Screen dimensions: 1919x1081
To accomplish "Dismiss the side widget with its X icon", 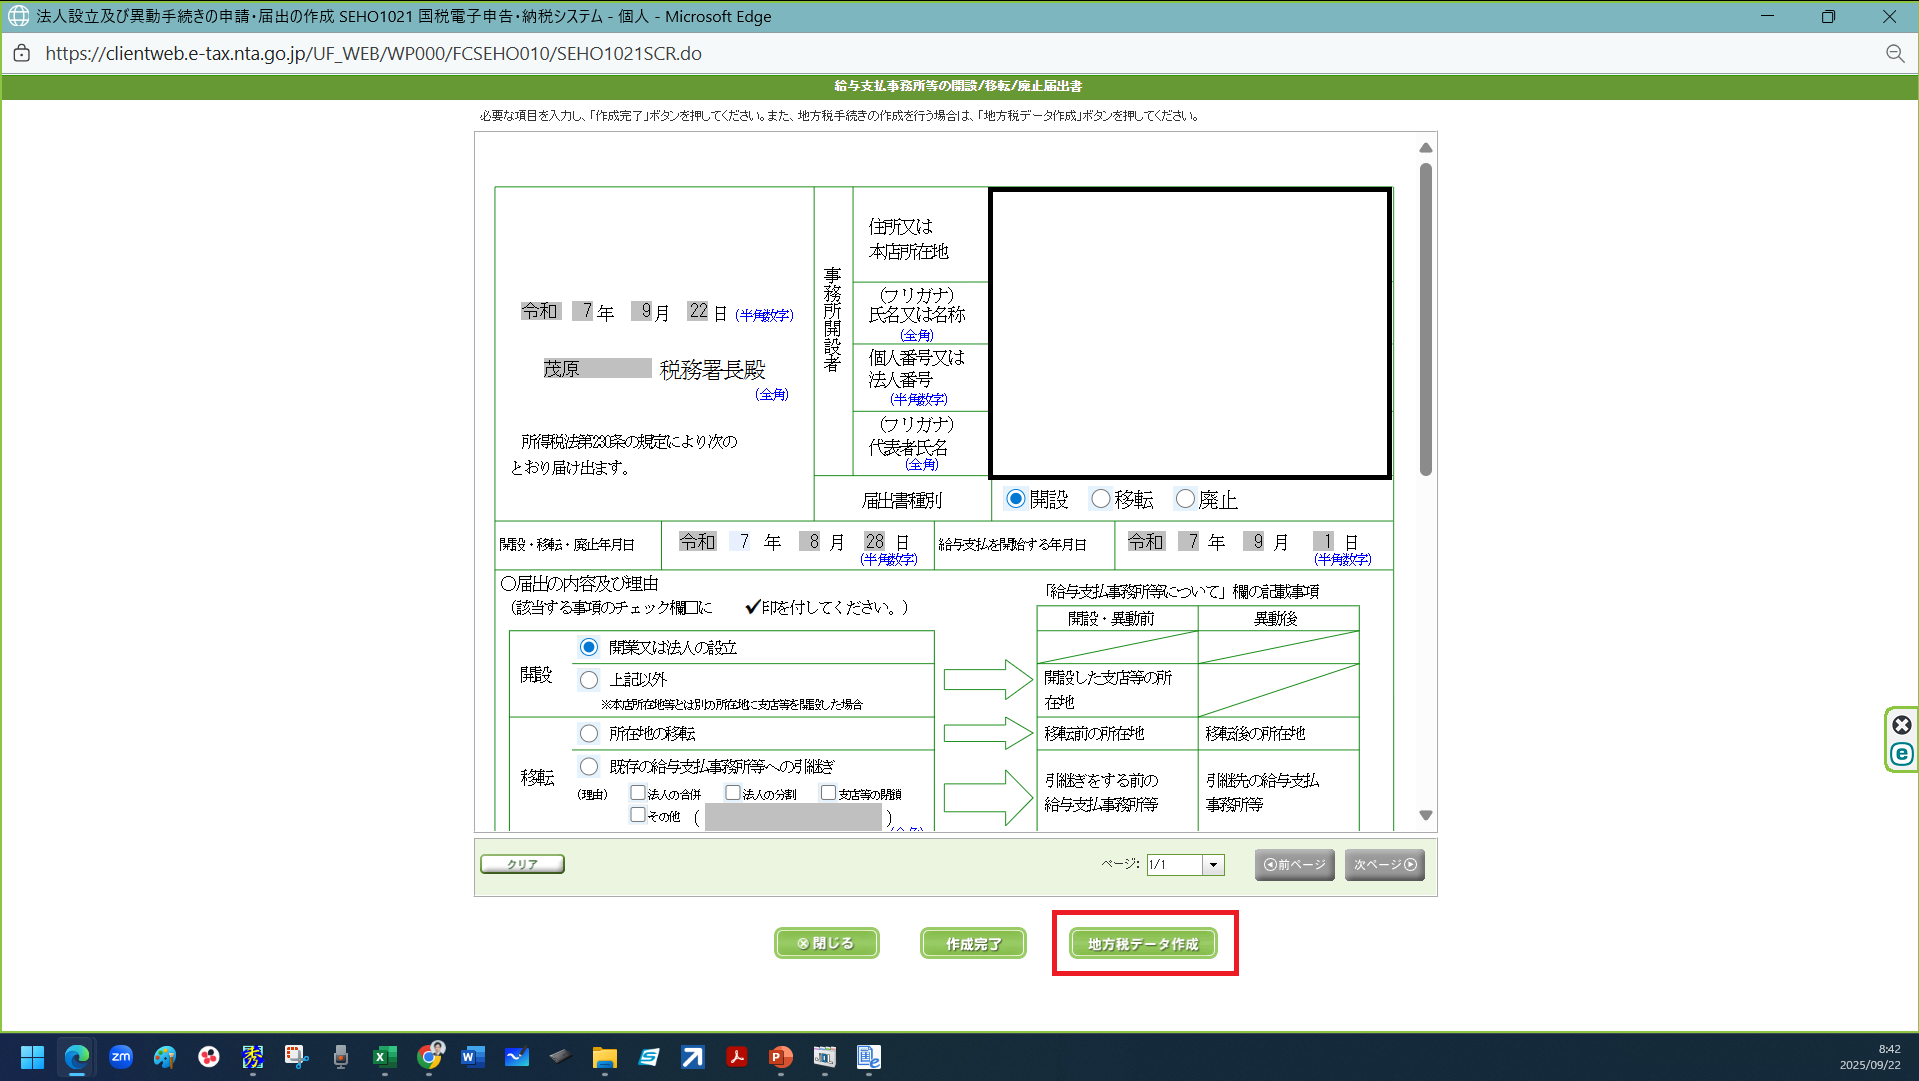I will pos(1901,725).
